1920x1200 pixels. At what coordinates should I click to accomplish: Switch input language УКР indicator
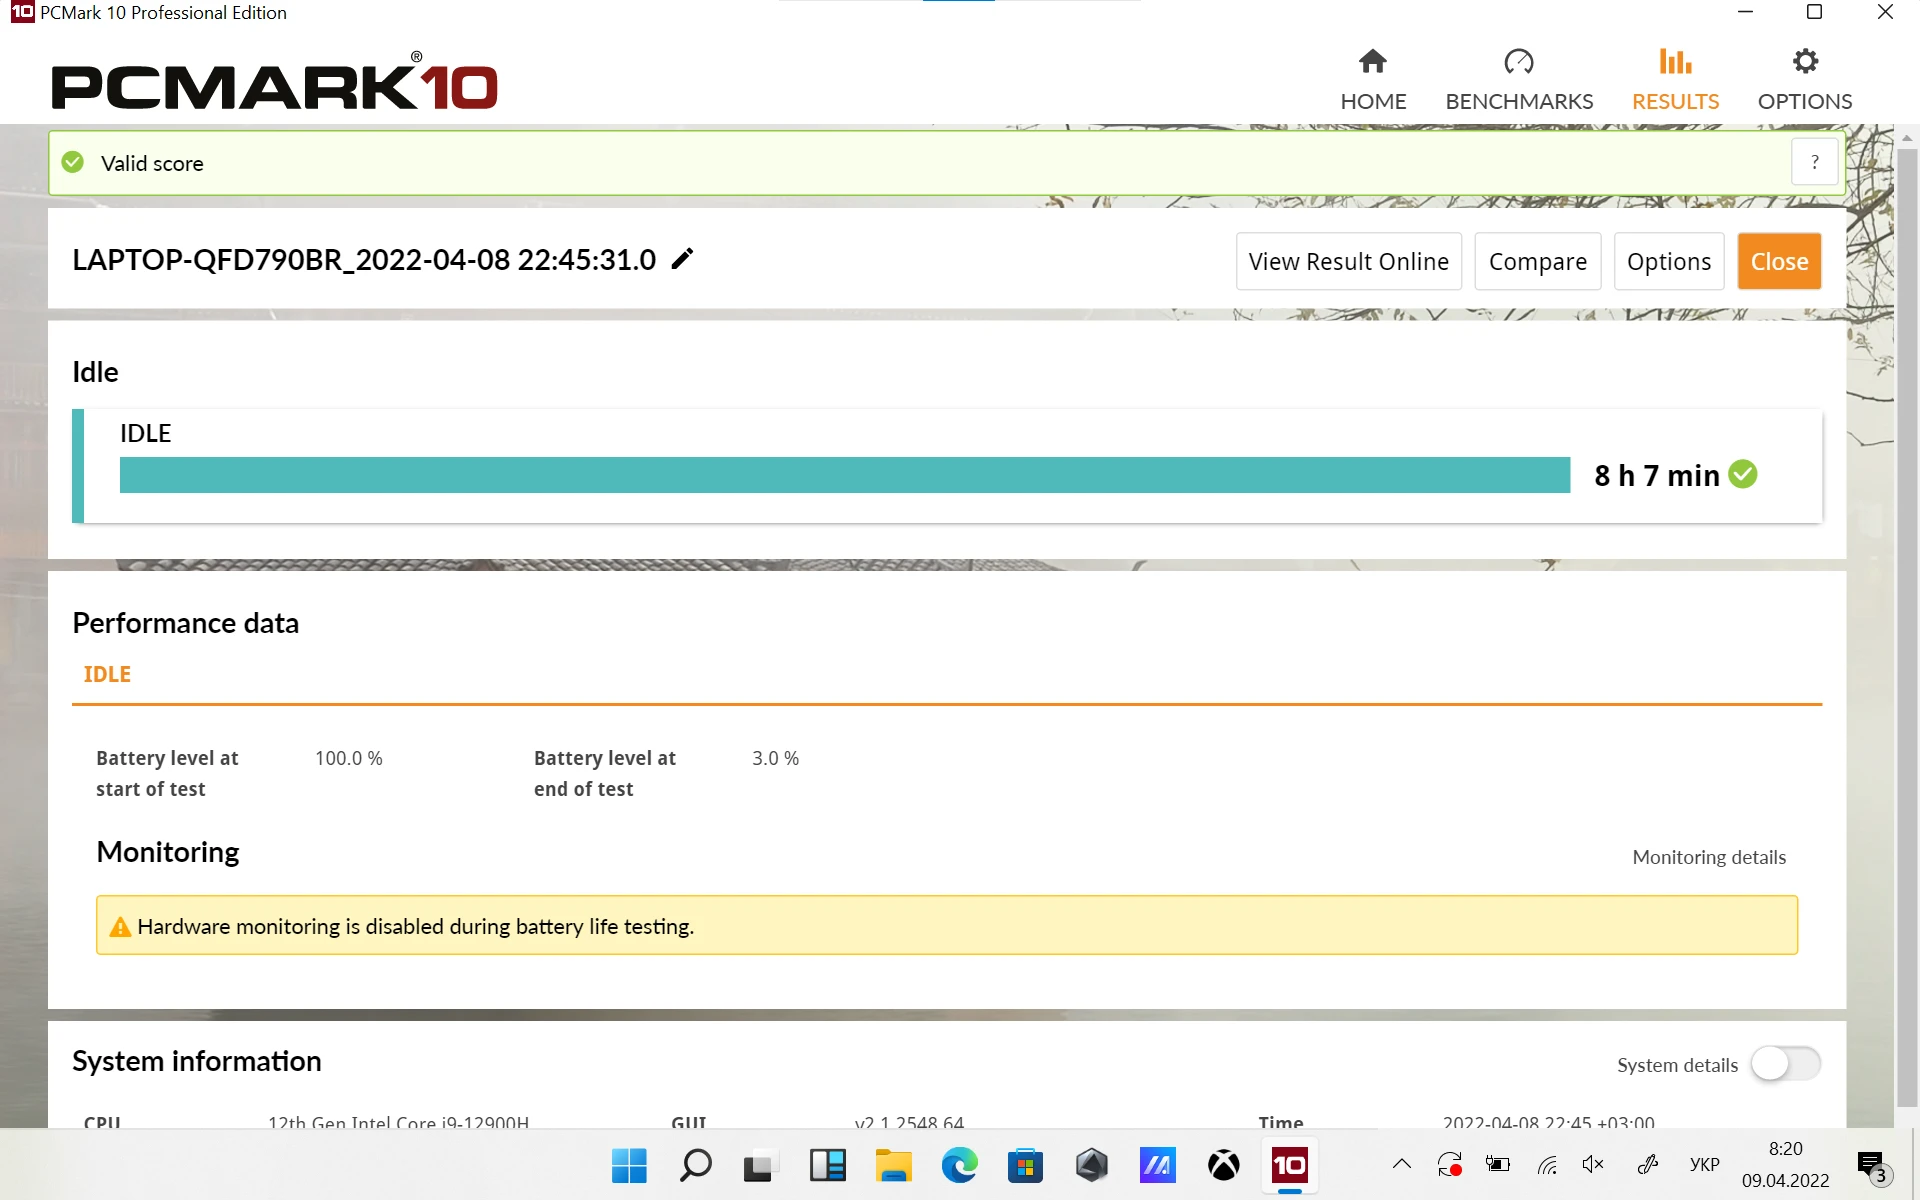[x=1705, y=1164]
